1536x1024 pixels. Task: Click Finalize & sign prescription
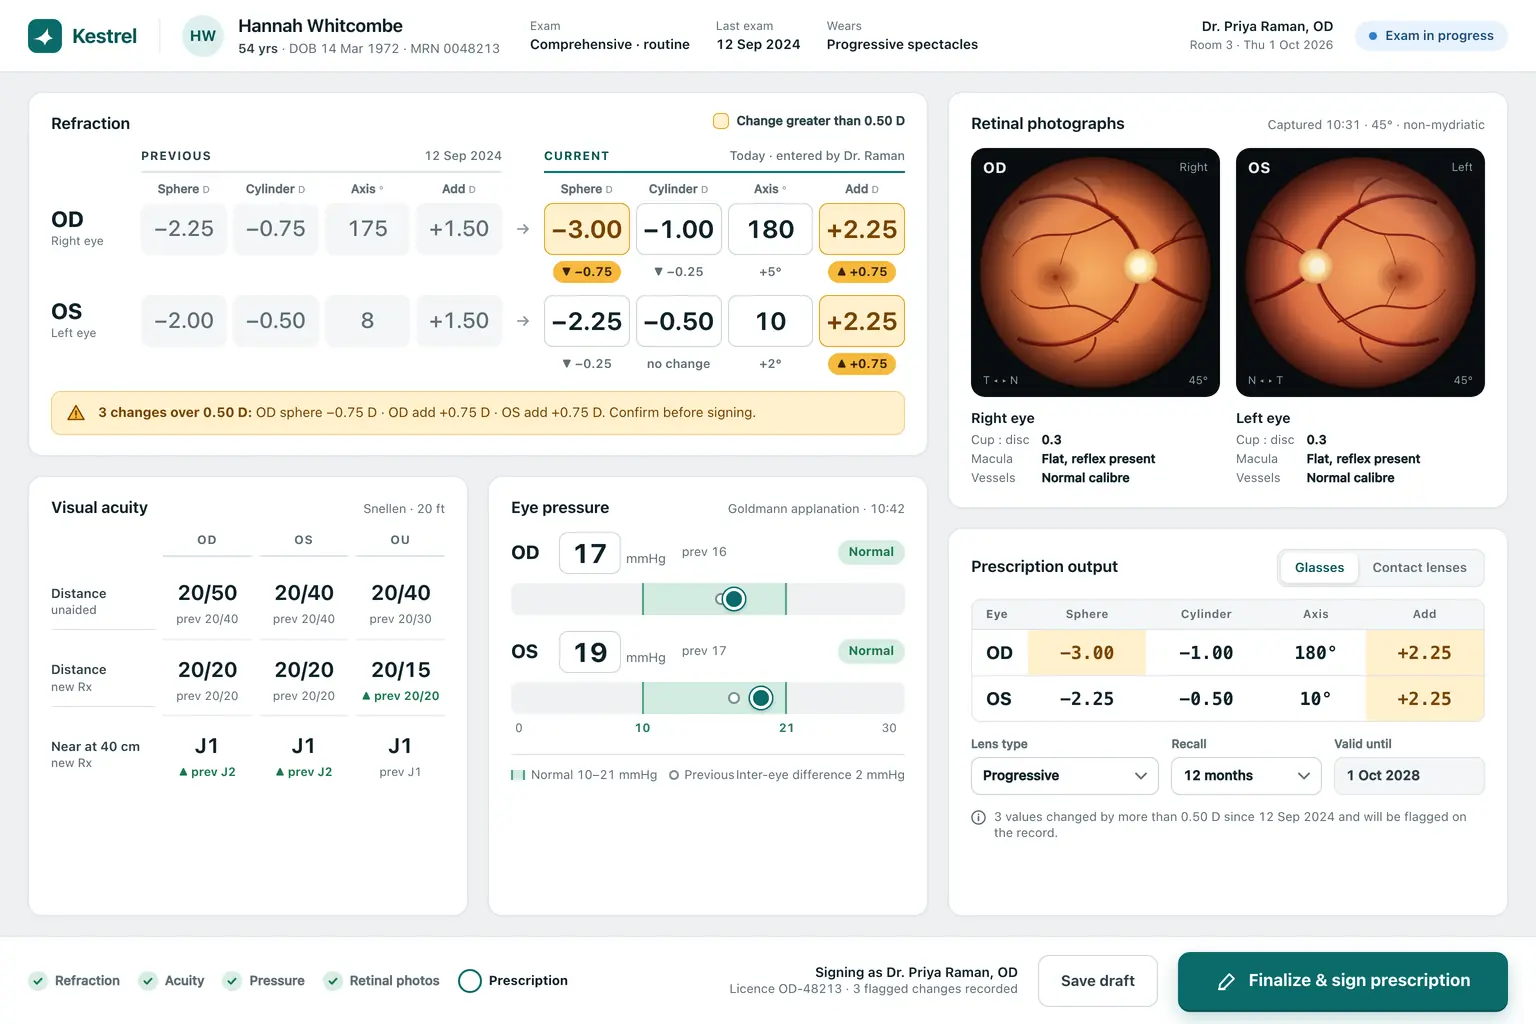coord(1342,982)
